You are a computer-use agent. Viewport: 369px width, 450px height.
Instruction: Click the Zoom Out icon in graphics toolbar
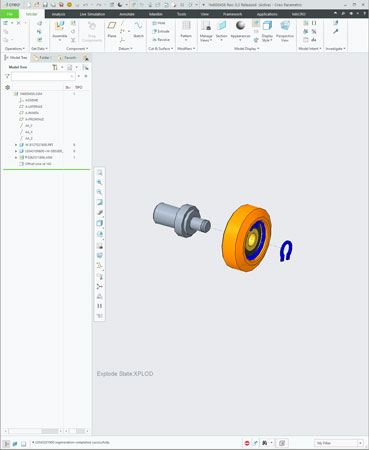click(100, 192)
